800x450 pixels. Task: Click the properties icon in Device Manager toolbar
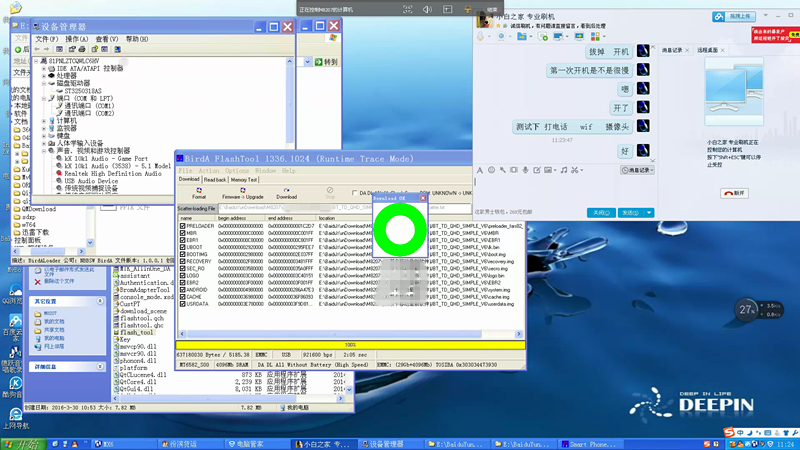tap(72, 49)
